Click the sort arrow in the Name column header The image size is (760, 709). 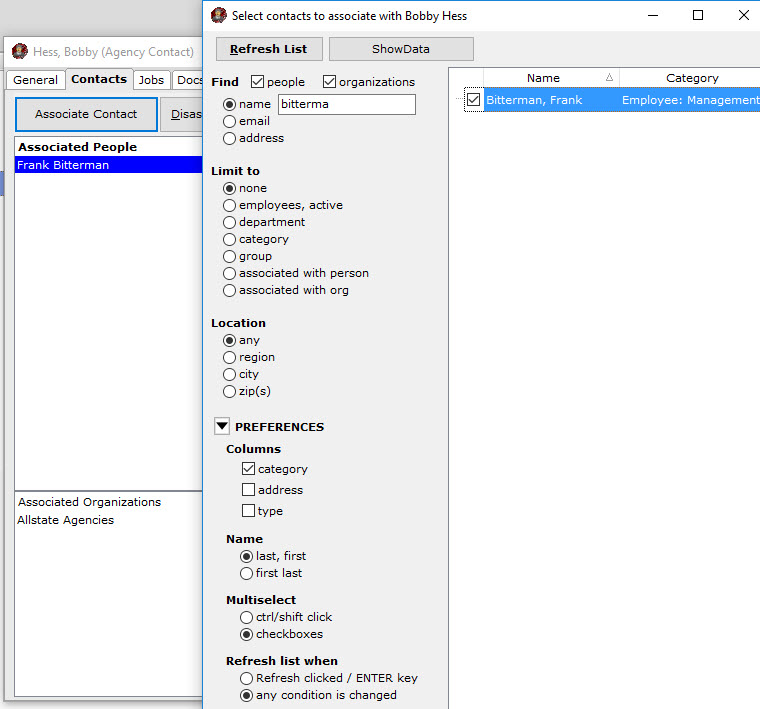[609, 78]
